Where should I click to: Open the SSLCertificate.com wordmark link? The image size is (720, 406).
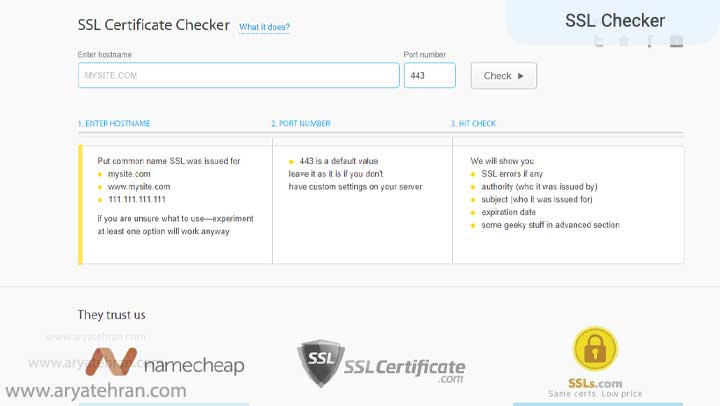[x=405, y=370]
